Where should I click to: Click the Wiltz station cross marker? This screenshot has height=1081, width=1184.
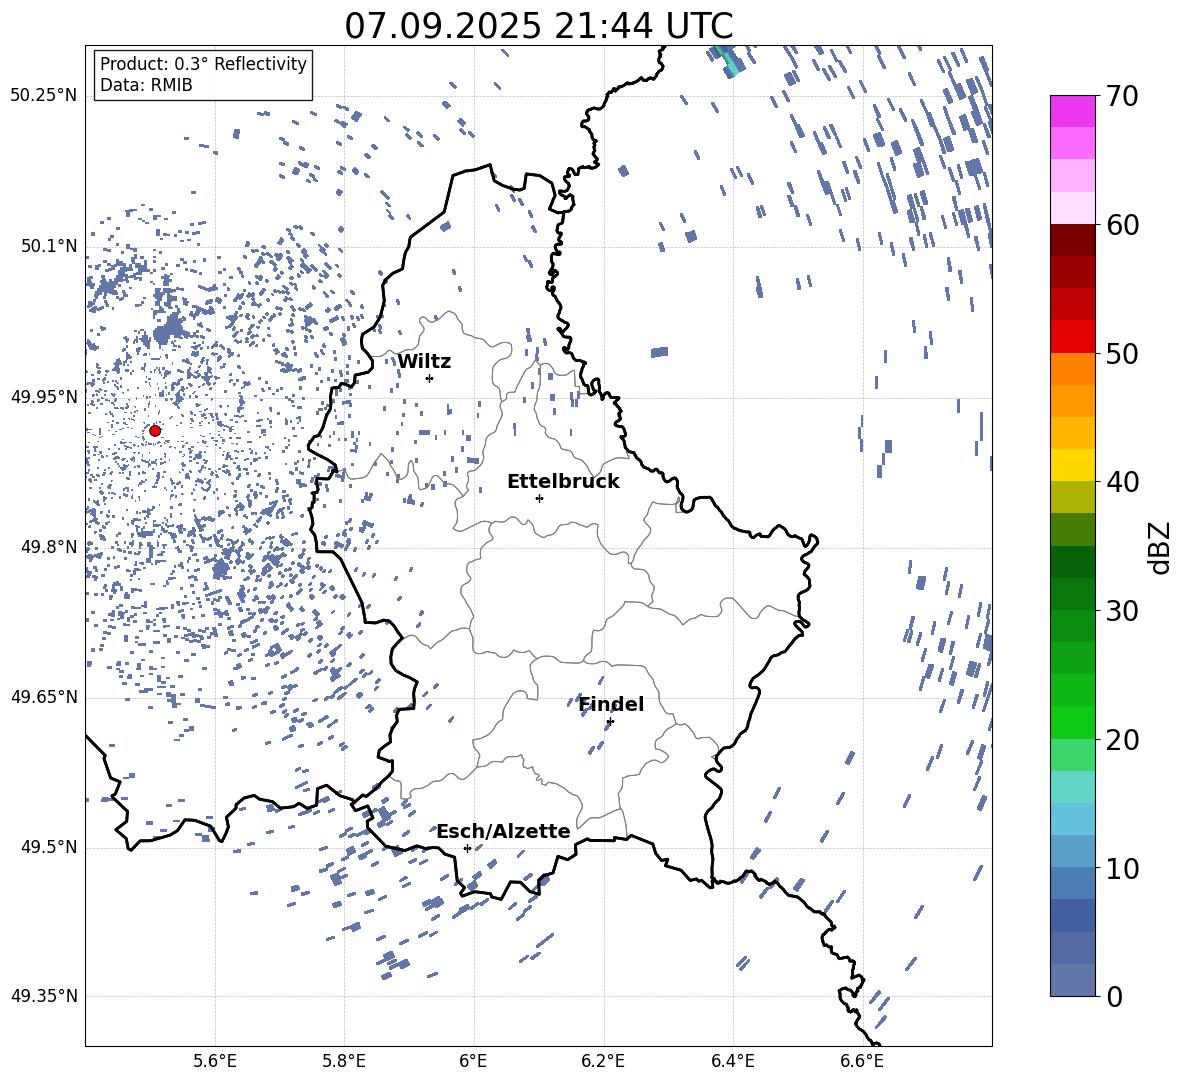tap(430, 378)
